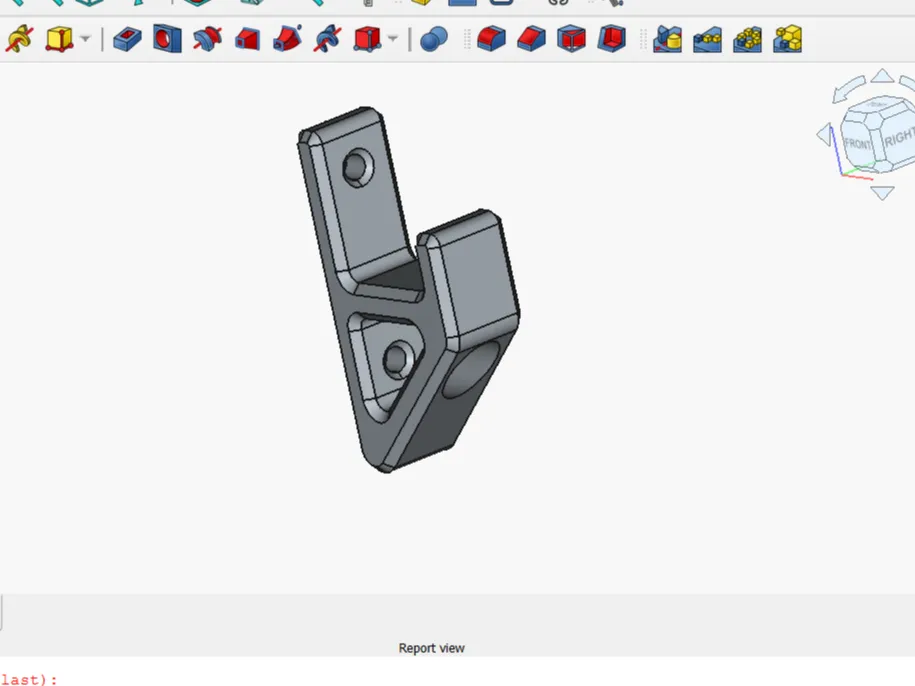Click navigation cube counterclockwise rotate arrow
Screen dimensions: 915x686
click(847, 89)
